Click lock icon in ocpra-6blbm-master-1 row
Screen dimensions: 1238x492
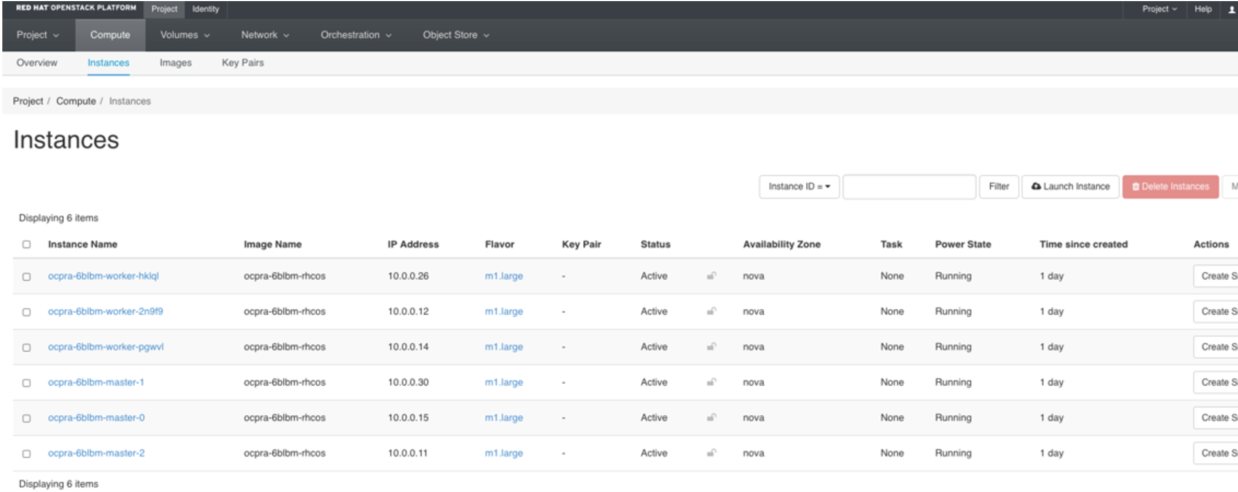[x=711, y=382]
